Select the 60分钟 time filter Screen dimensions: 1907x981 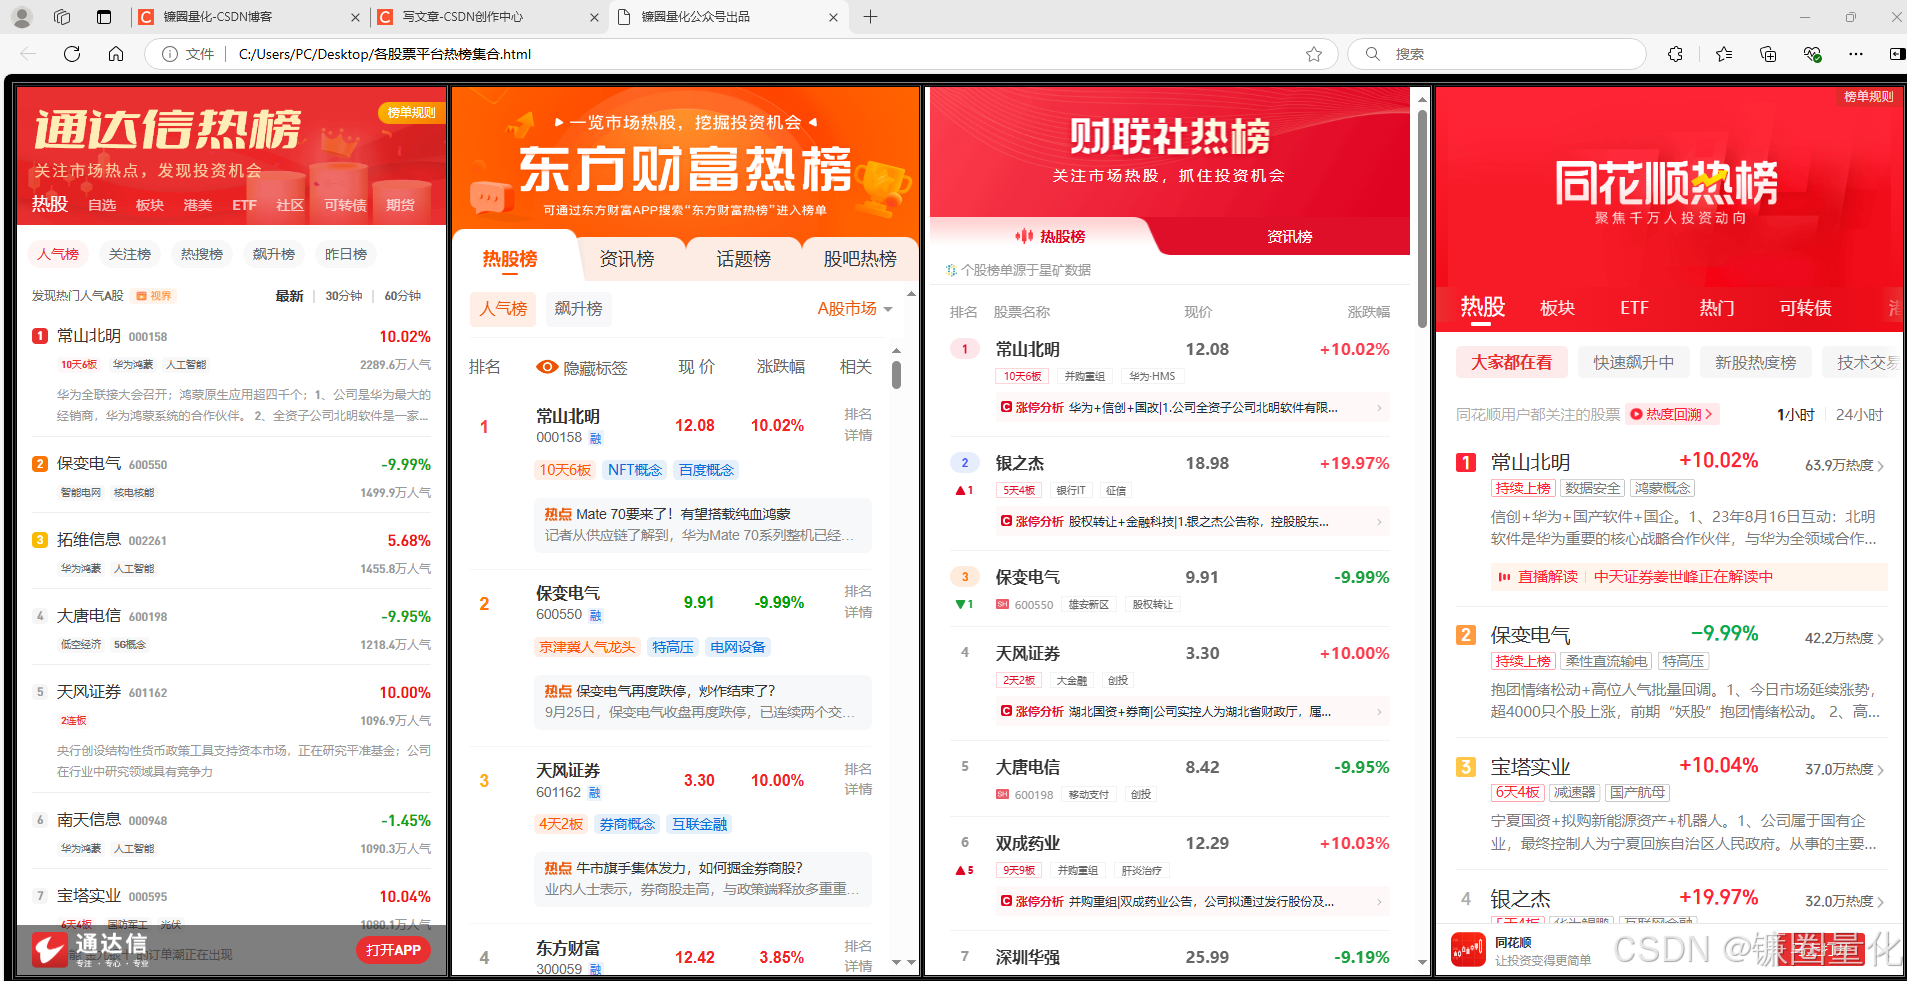[403, 296]
